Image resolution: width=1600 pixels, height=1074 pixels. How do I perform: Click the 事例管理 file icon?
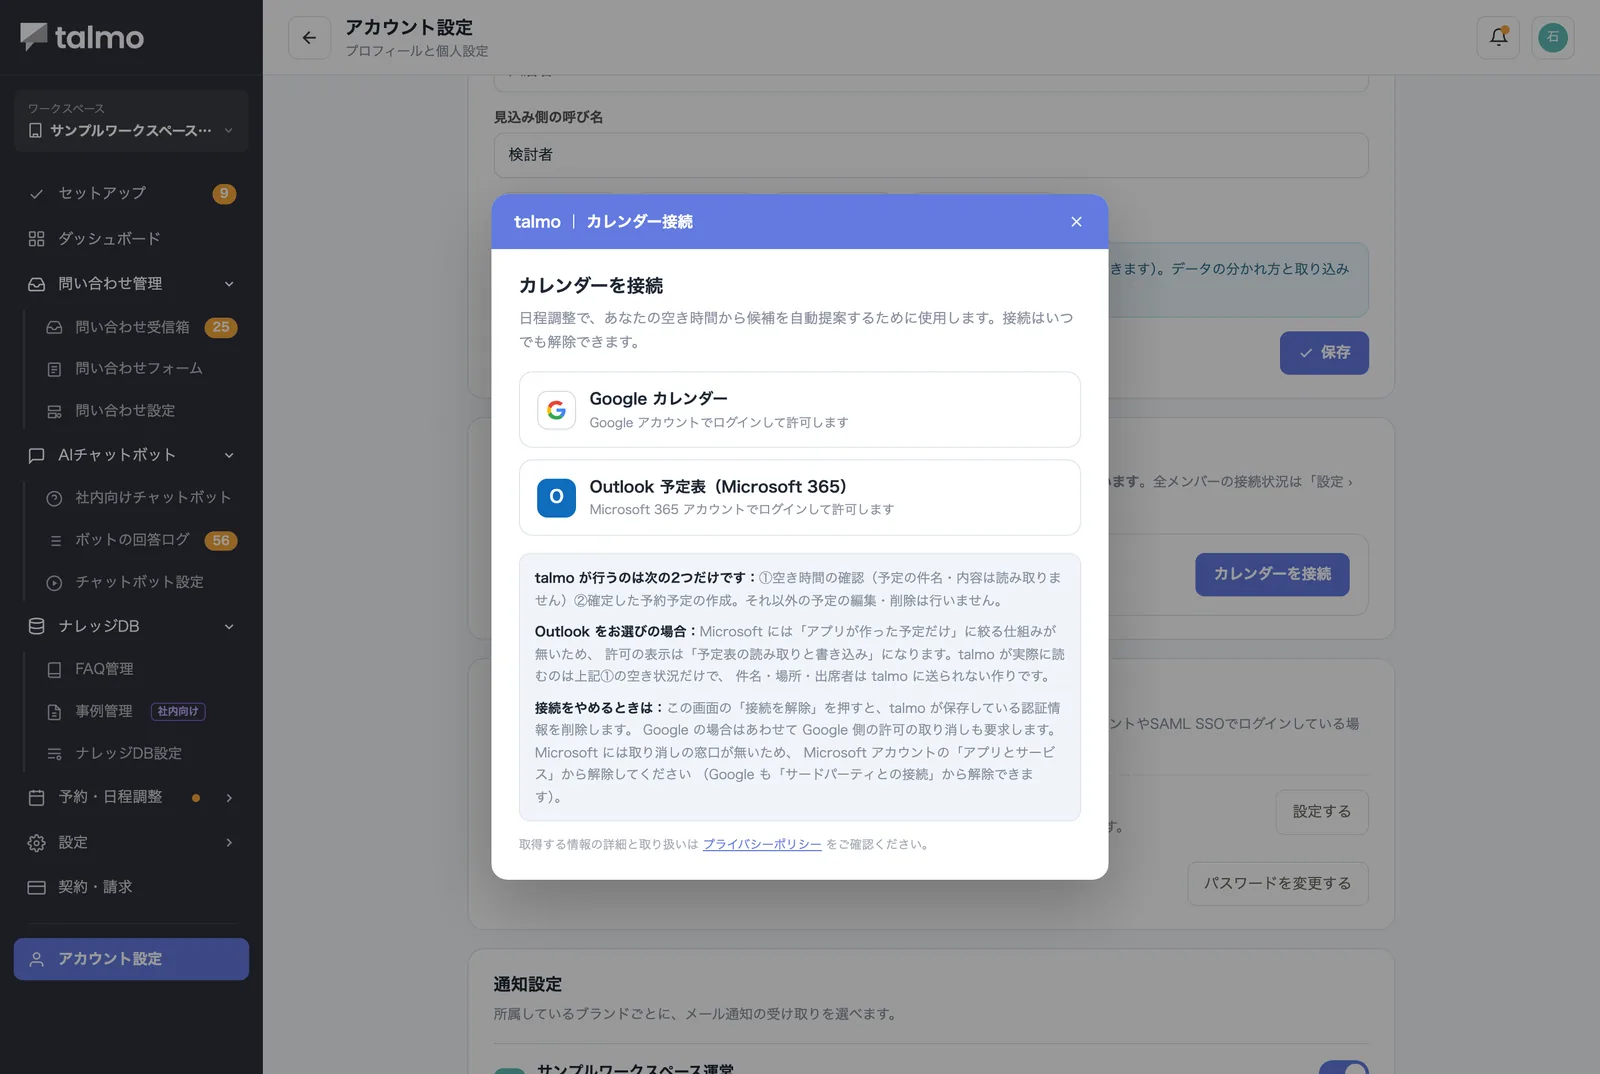[55, 712]
